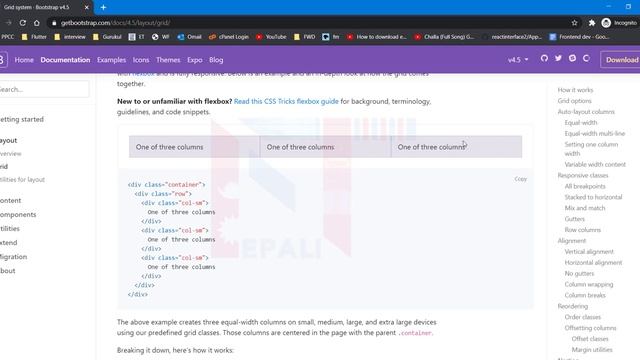Expand Getting started in sidebar
Viewport: 640px width, 360px height.
tap(22, 119)
